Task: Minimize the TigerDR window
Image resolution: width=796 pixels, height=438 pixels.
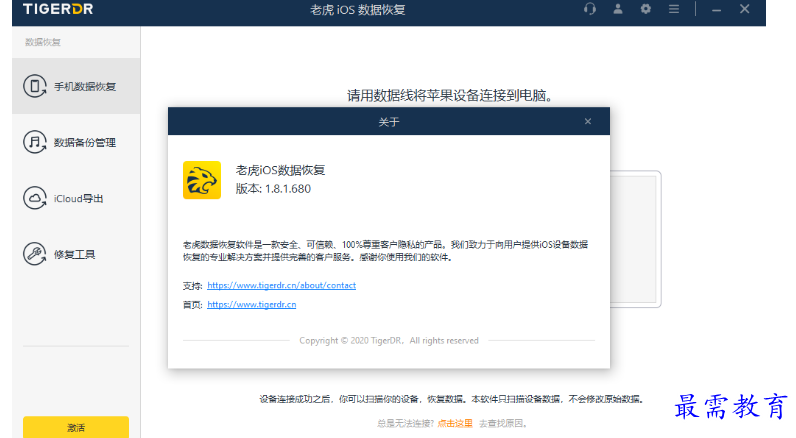Action: (x=716, y=10)
